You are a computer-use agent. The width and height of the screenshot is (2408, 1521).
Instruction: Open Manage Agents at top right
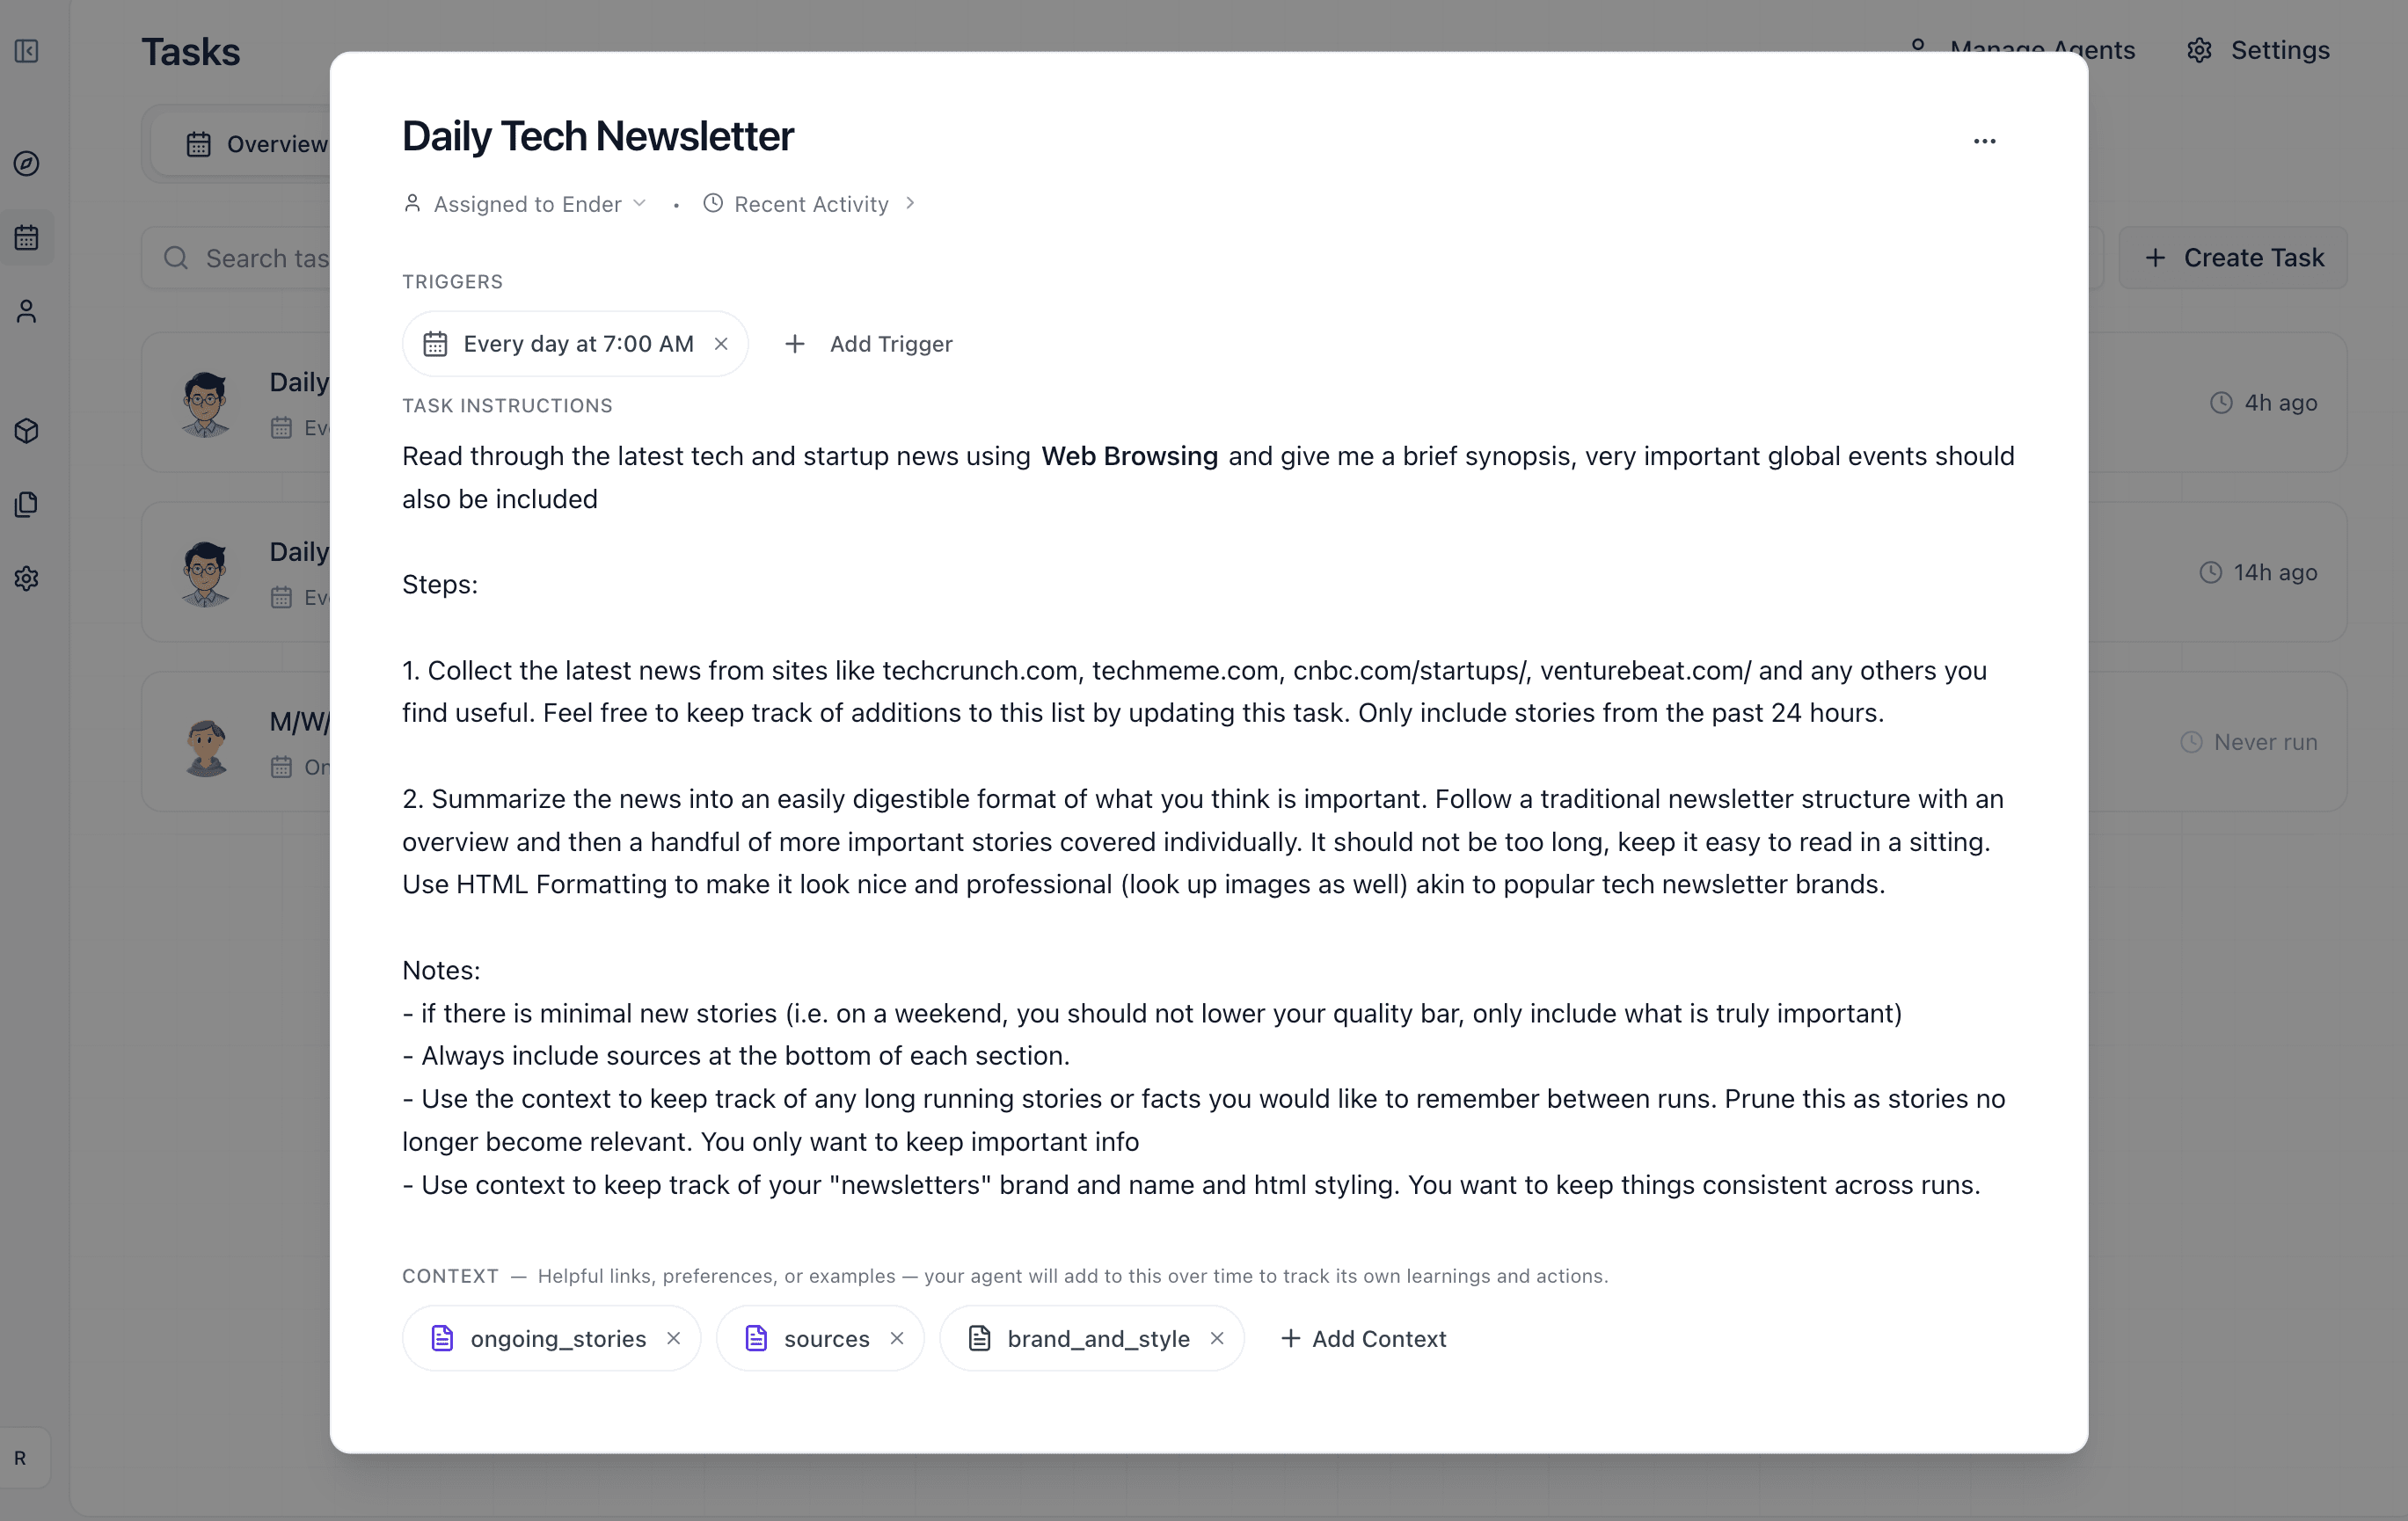(x=2043, y=50)
